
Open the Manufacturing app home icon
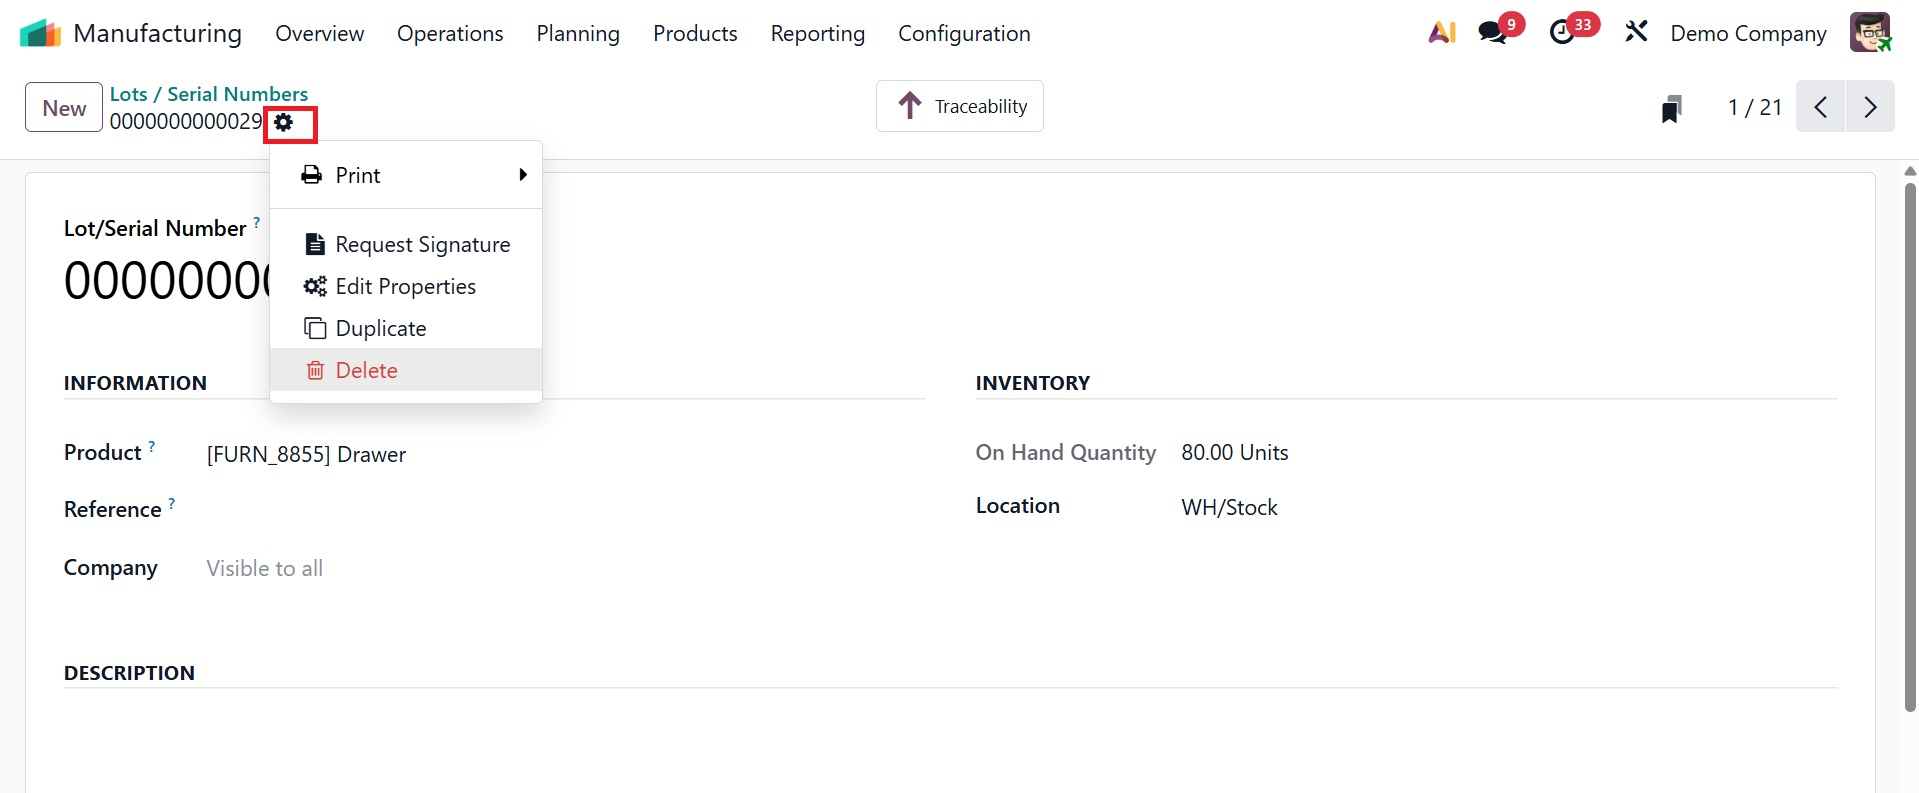click(40, 33)
